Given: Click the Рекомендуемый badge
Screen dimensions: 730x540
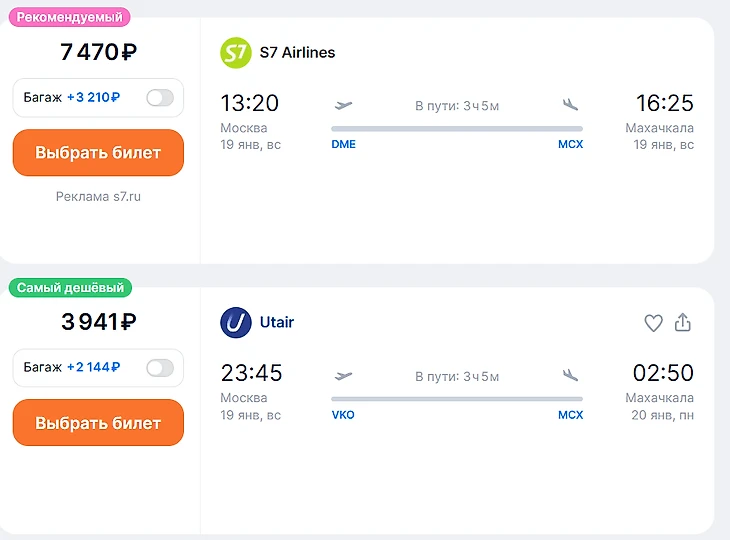Looking at the screenshot, I should (70, 17).
